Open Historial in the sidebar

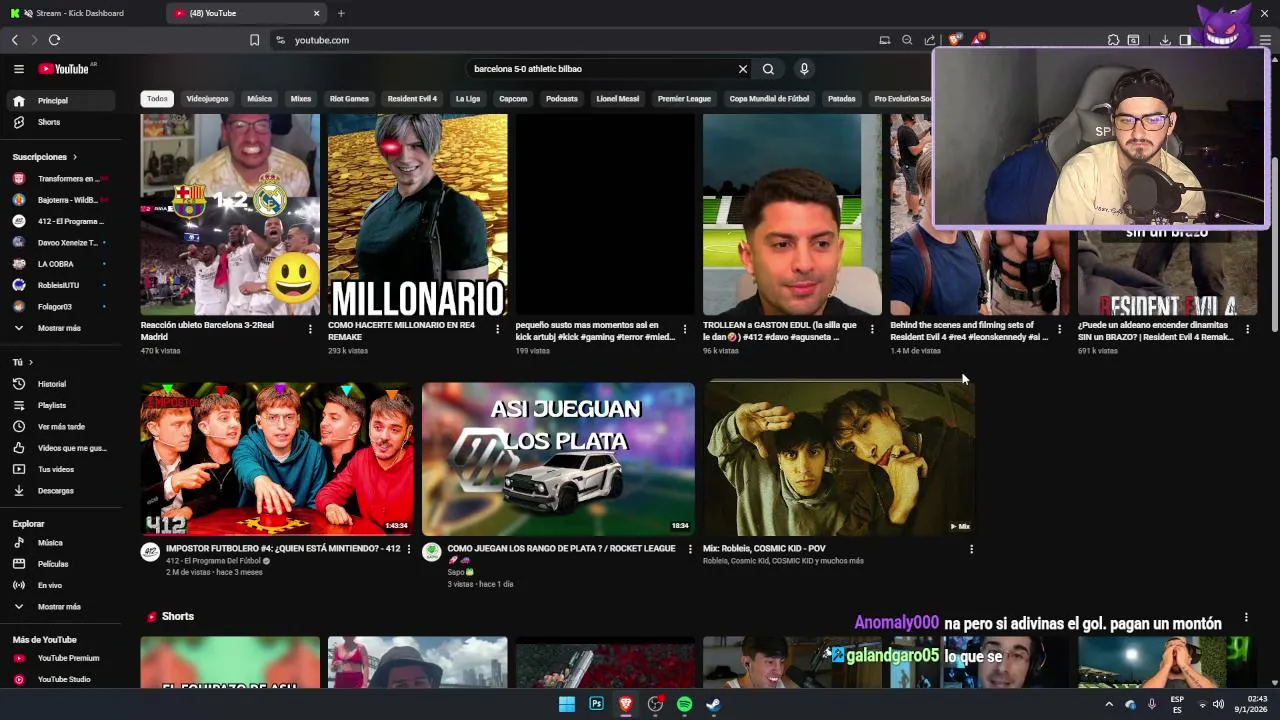[52, 384]
